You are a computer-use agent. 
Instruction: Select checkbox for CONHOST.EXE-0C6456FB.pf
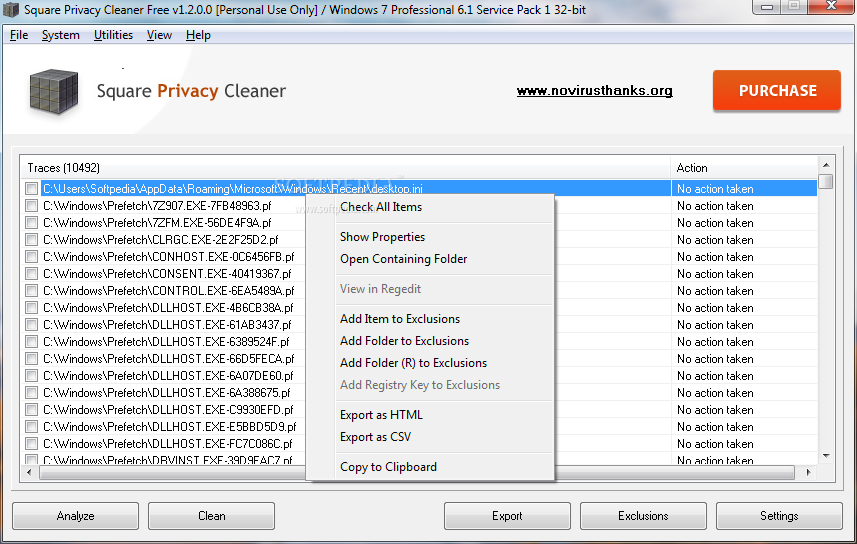pyautogui.click(x=31, y=256)
